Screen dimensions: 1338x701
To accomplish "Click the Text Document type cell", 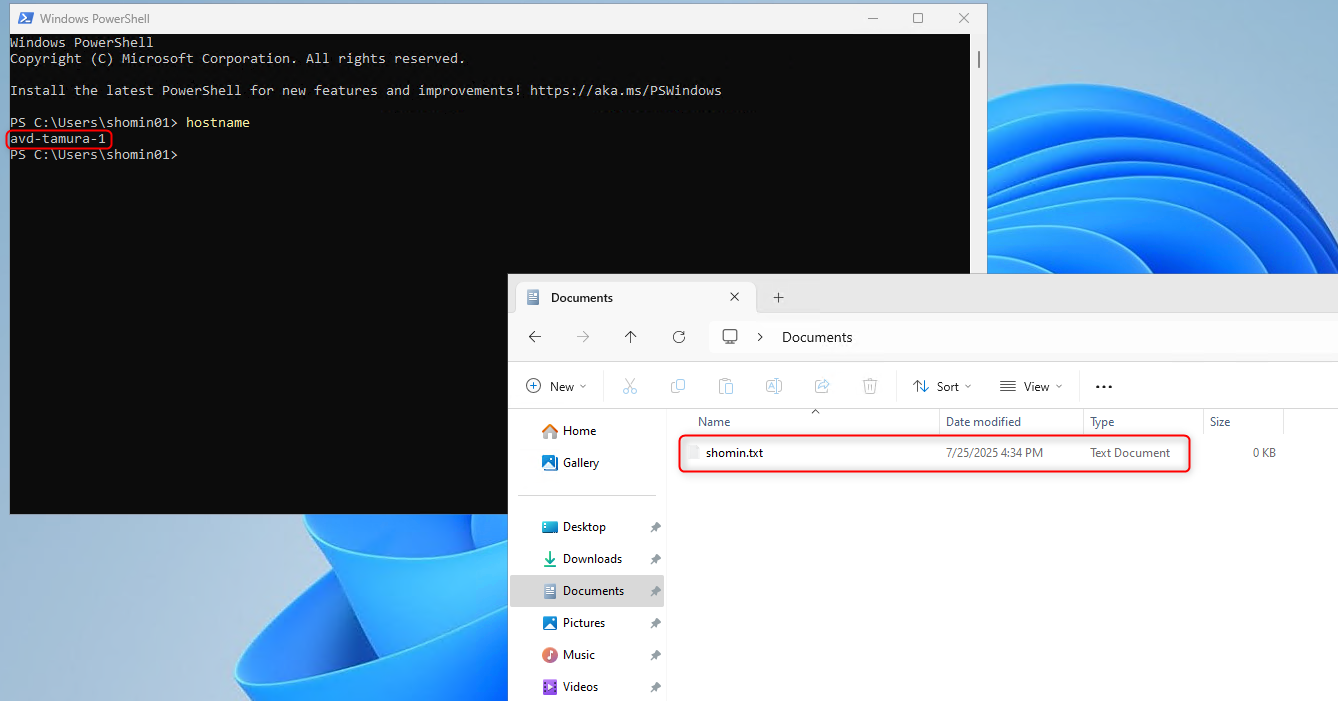I will pyautogui.click(x=1130, y=453).
